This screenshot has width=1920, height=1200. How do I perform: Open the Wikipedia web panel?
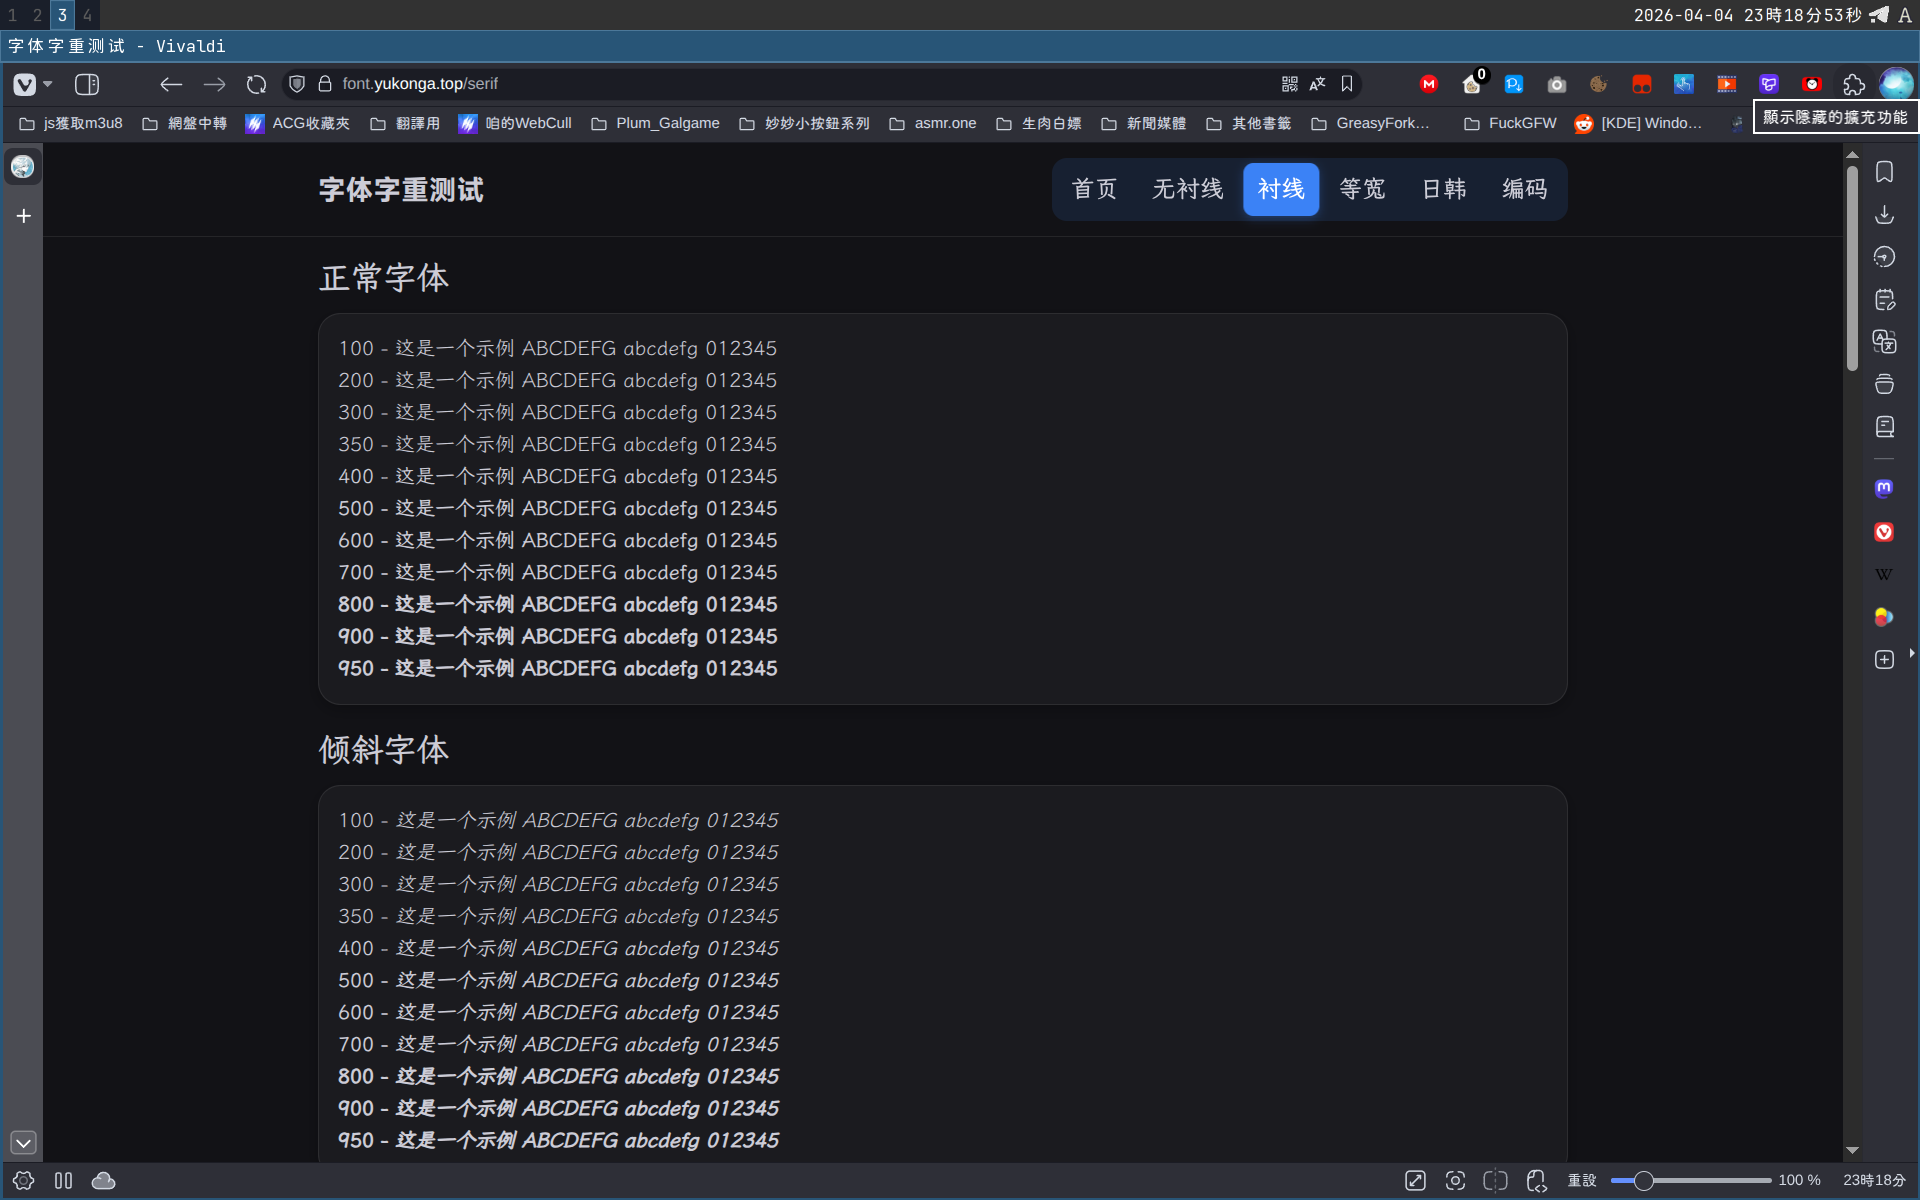tap(1884, 573)
